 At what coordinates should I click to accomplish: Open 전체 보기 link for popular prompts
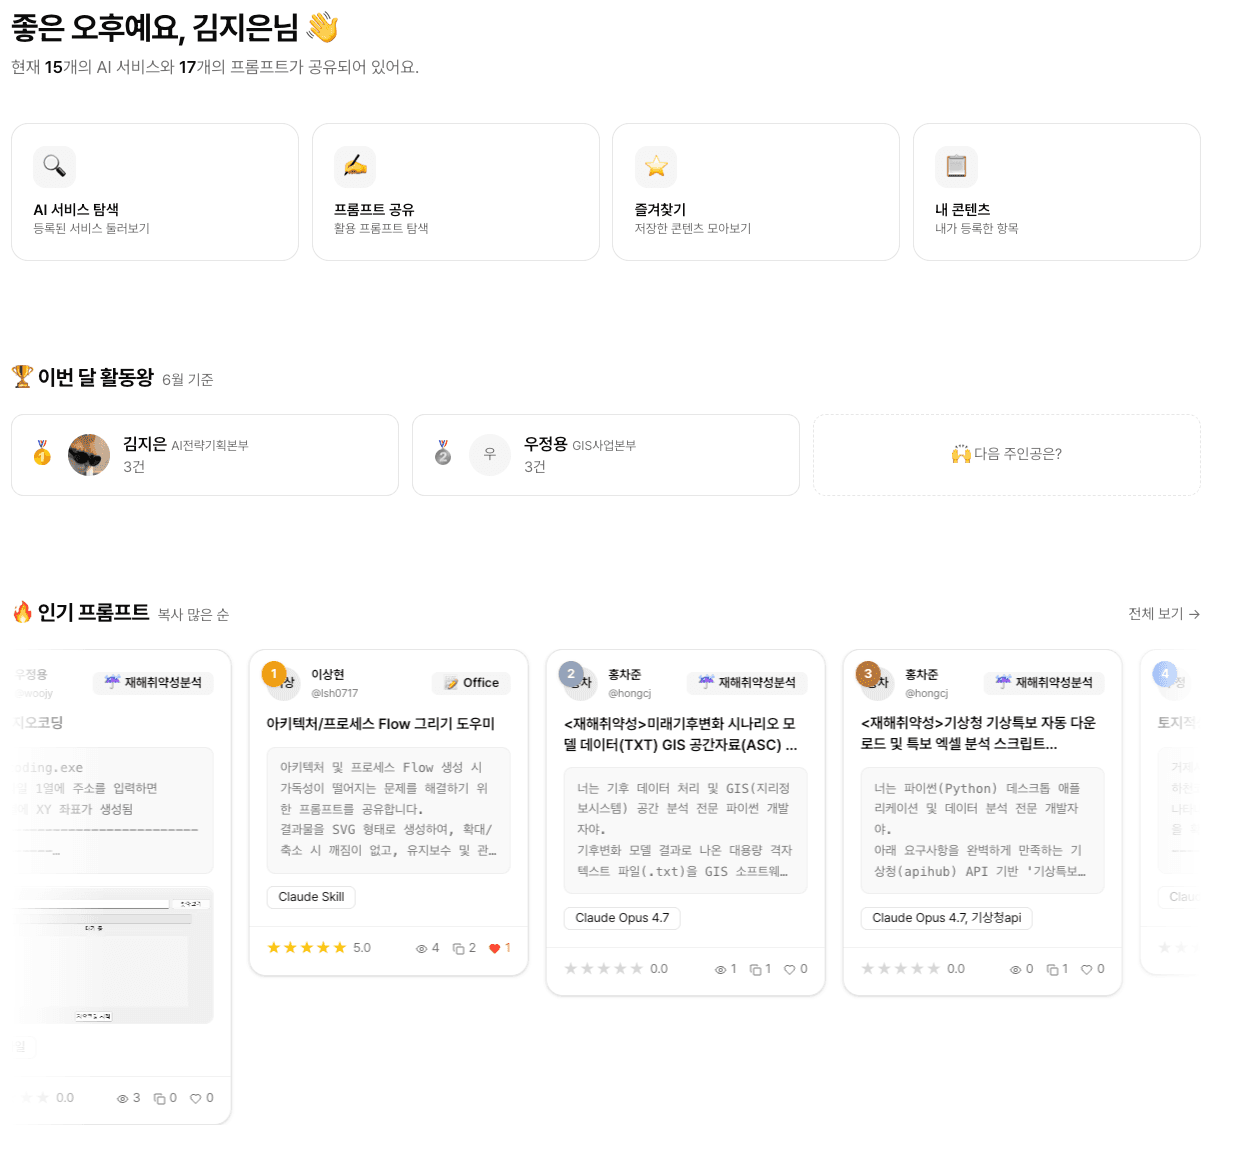pos(1164,613)
